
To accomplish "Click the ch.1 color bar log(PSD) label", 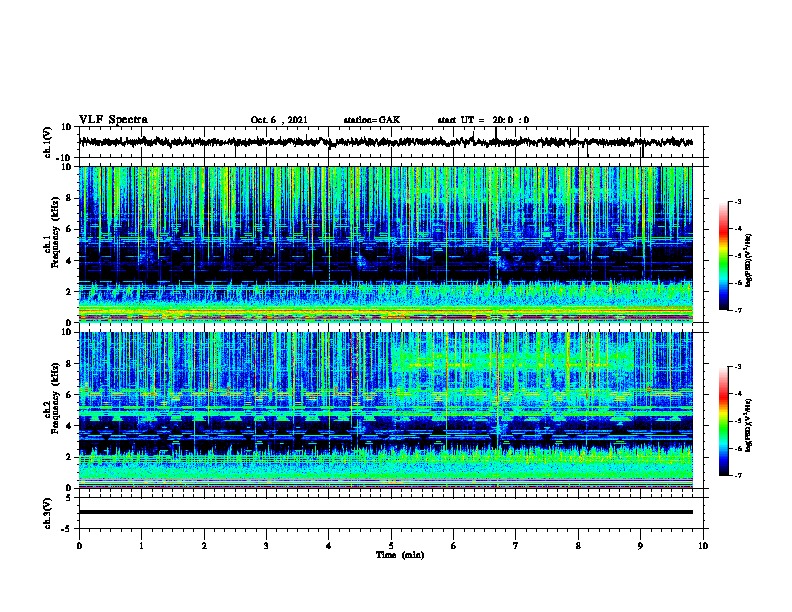I will coord(749,261).
